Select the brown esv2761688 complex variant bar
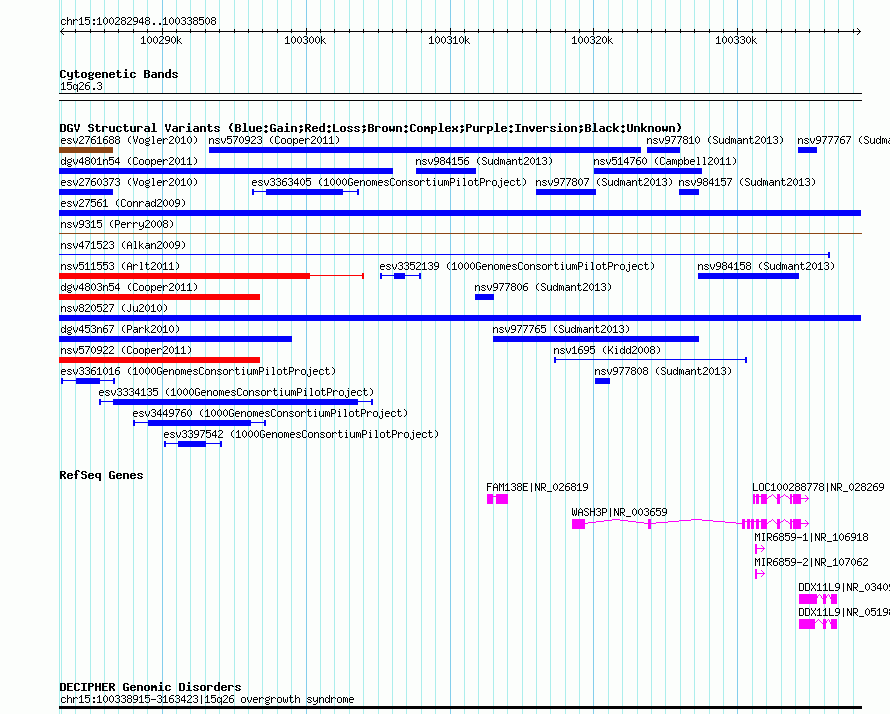Viewport: 890px width, 714px height. 86,150
